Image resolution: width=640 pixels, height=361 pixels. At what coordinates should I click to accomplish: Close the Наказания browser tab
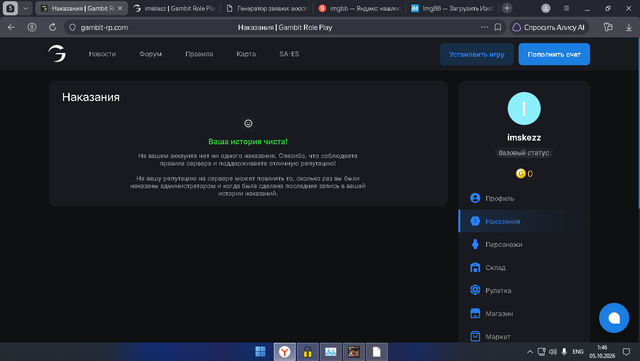click(120, 8)
